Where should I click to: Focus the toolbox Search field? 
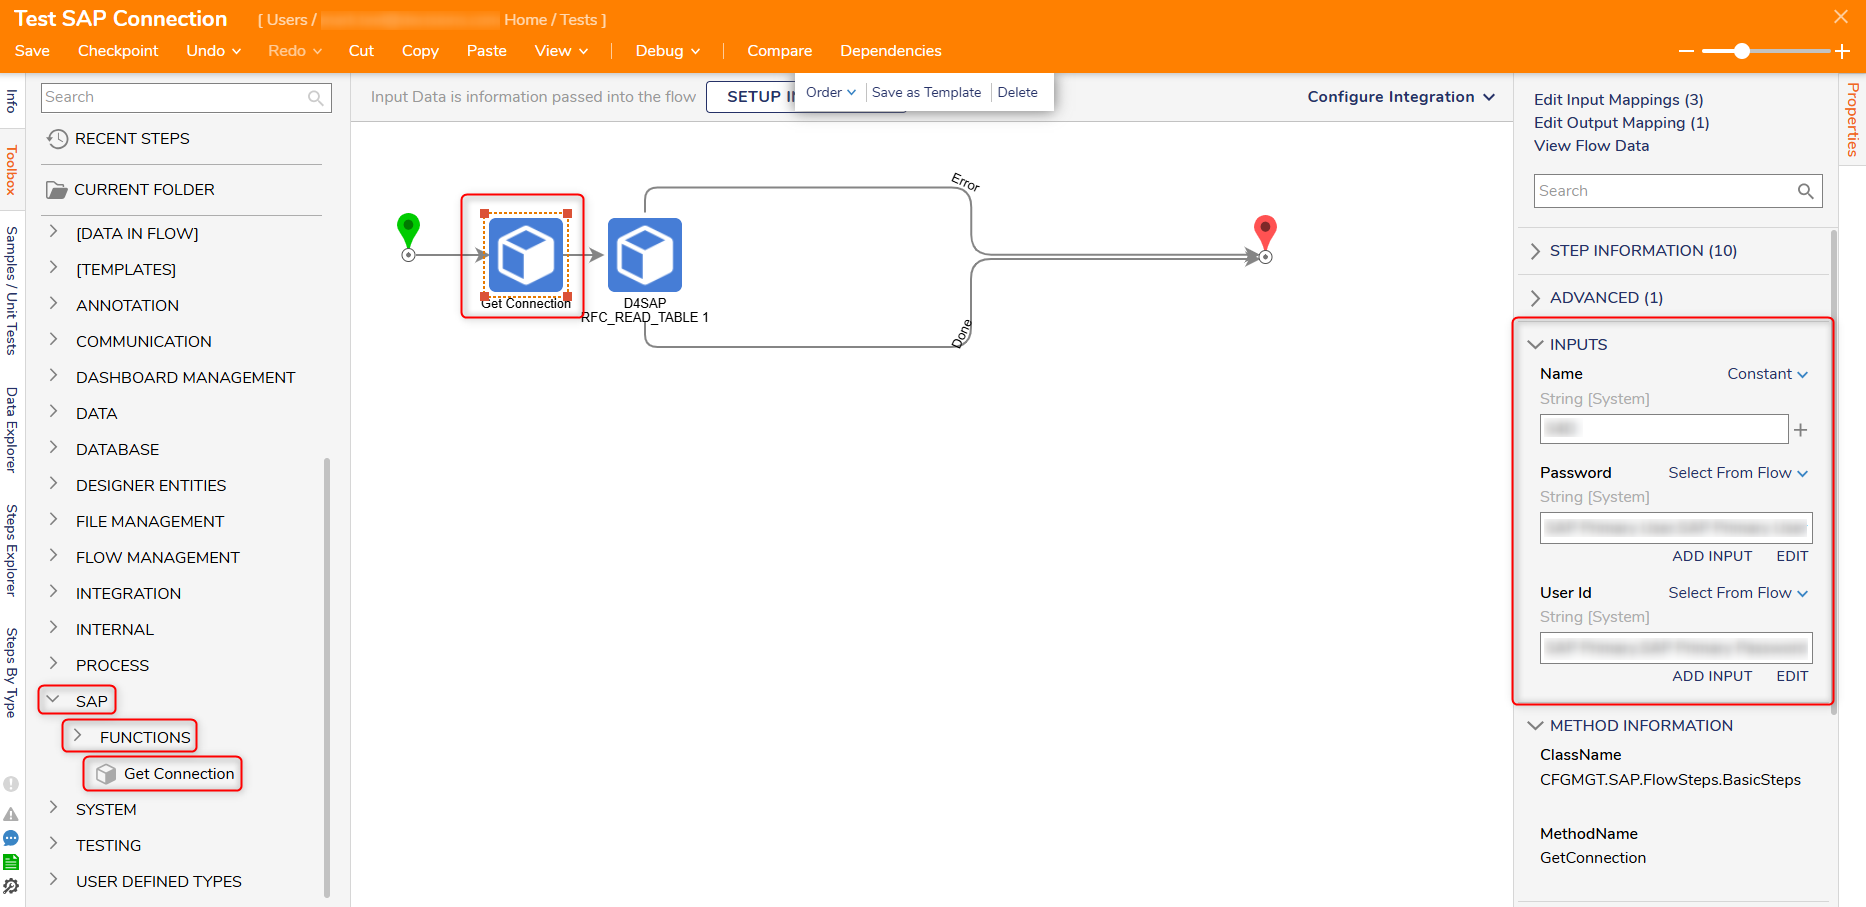pyautogui.click(x=186, y=98)
